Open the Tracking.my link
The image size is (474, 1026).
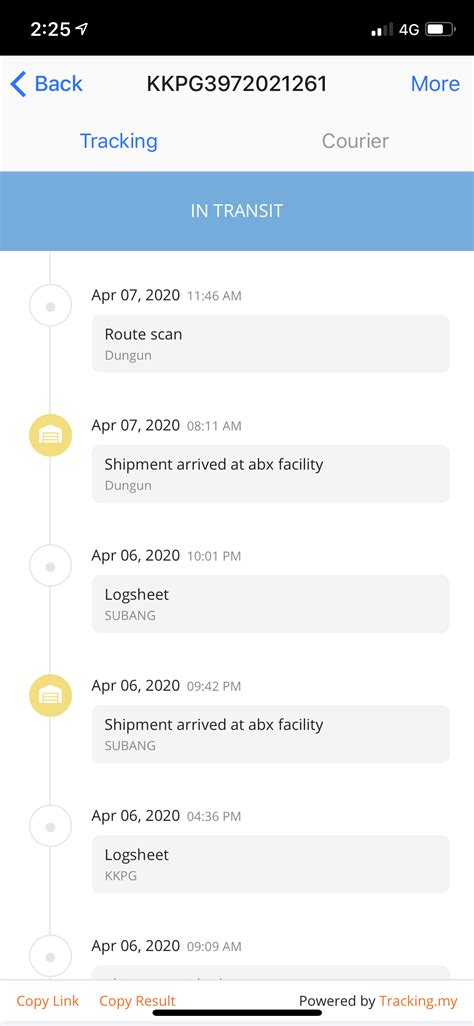coord(418,1001)
